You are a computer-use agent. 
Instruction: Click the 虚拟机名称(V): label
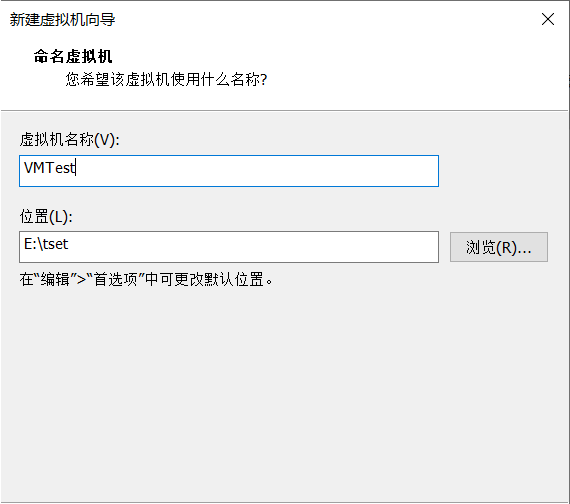(69, 140)
